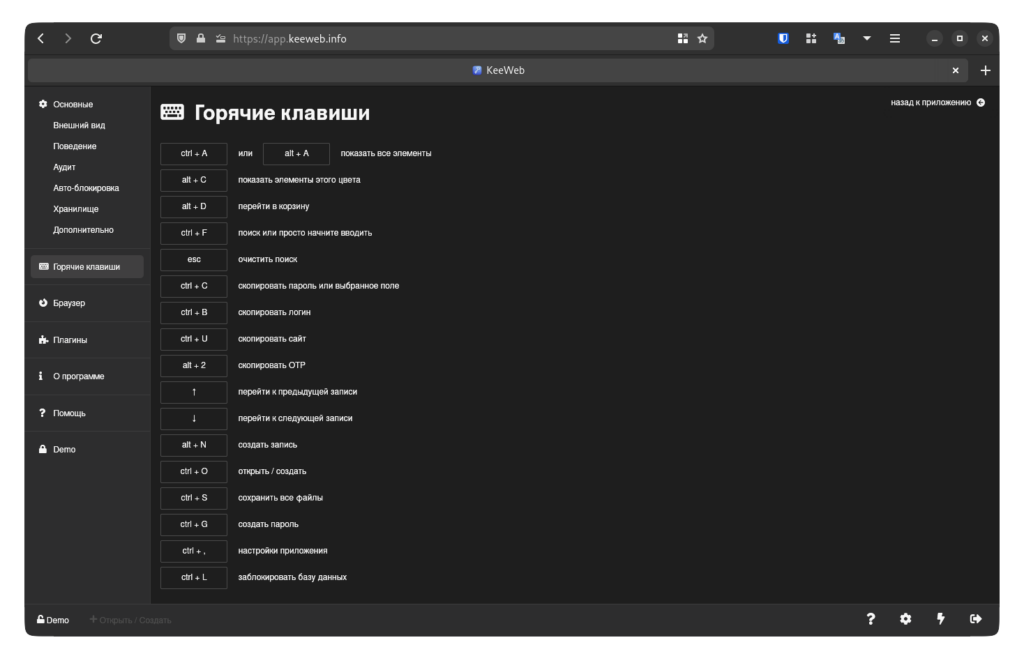This screenshot has height=663, width=1024.
Task: Open the browser hamburger menu
Action: (x=895, y=38)
